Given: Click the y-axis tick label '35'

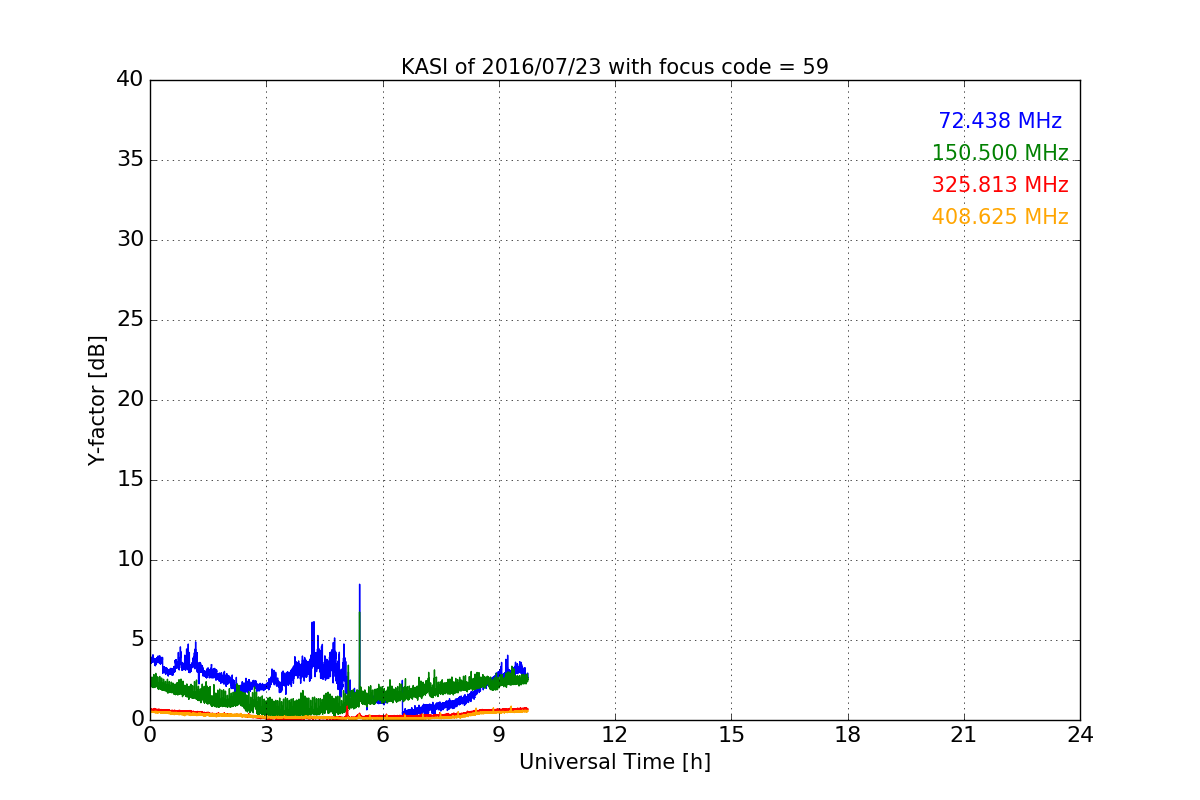Looking at the screenshot, I should tap(130, 159).
